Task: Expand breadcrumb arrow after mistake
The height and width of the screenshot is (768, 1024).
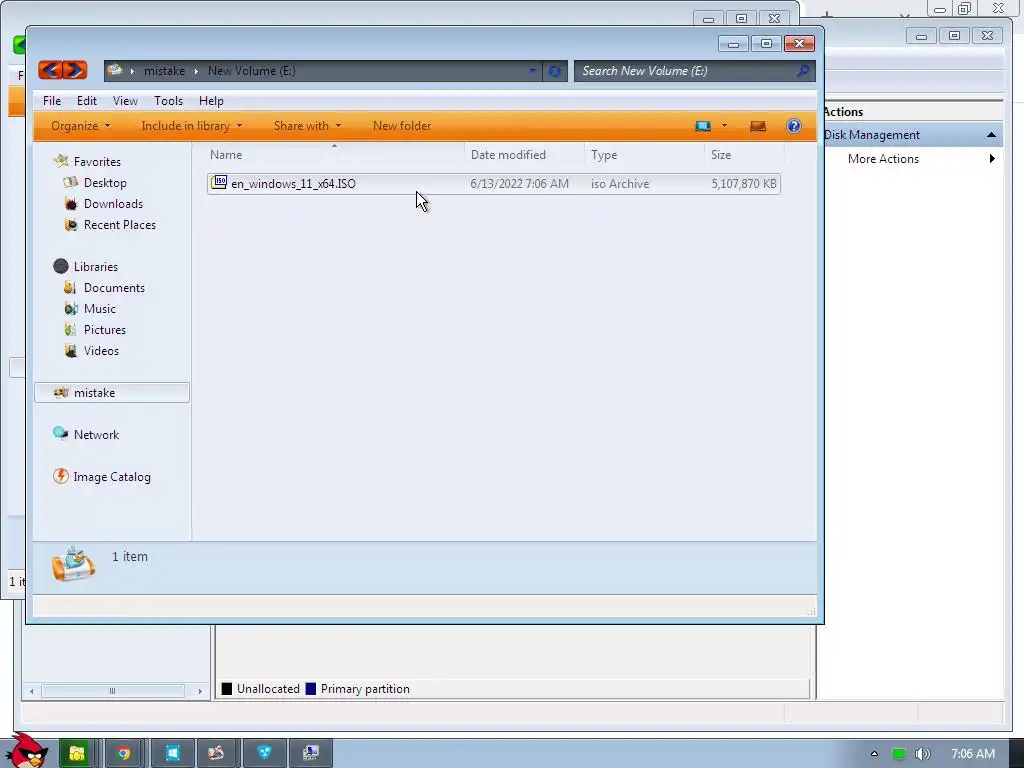Action: click(x=196, y=71)
